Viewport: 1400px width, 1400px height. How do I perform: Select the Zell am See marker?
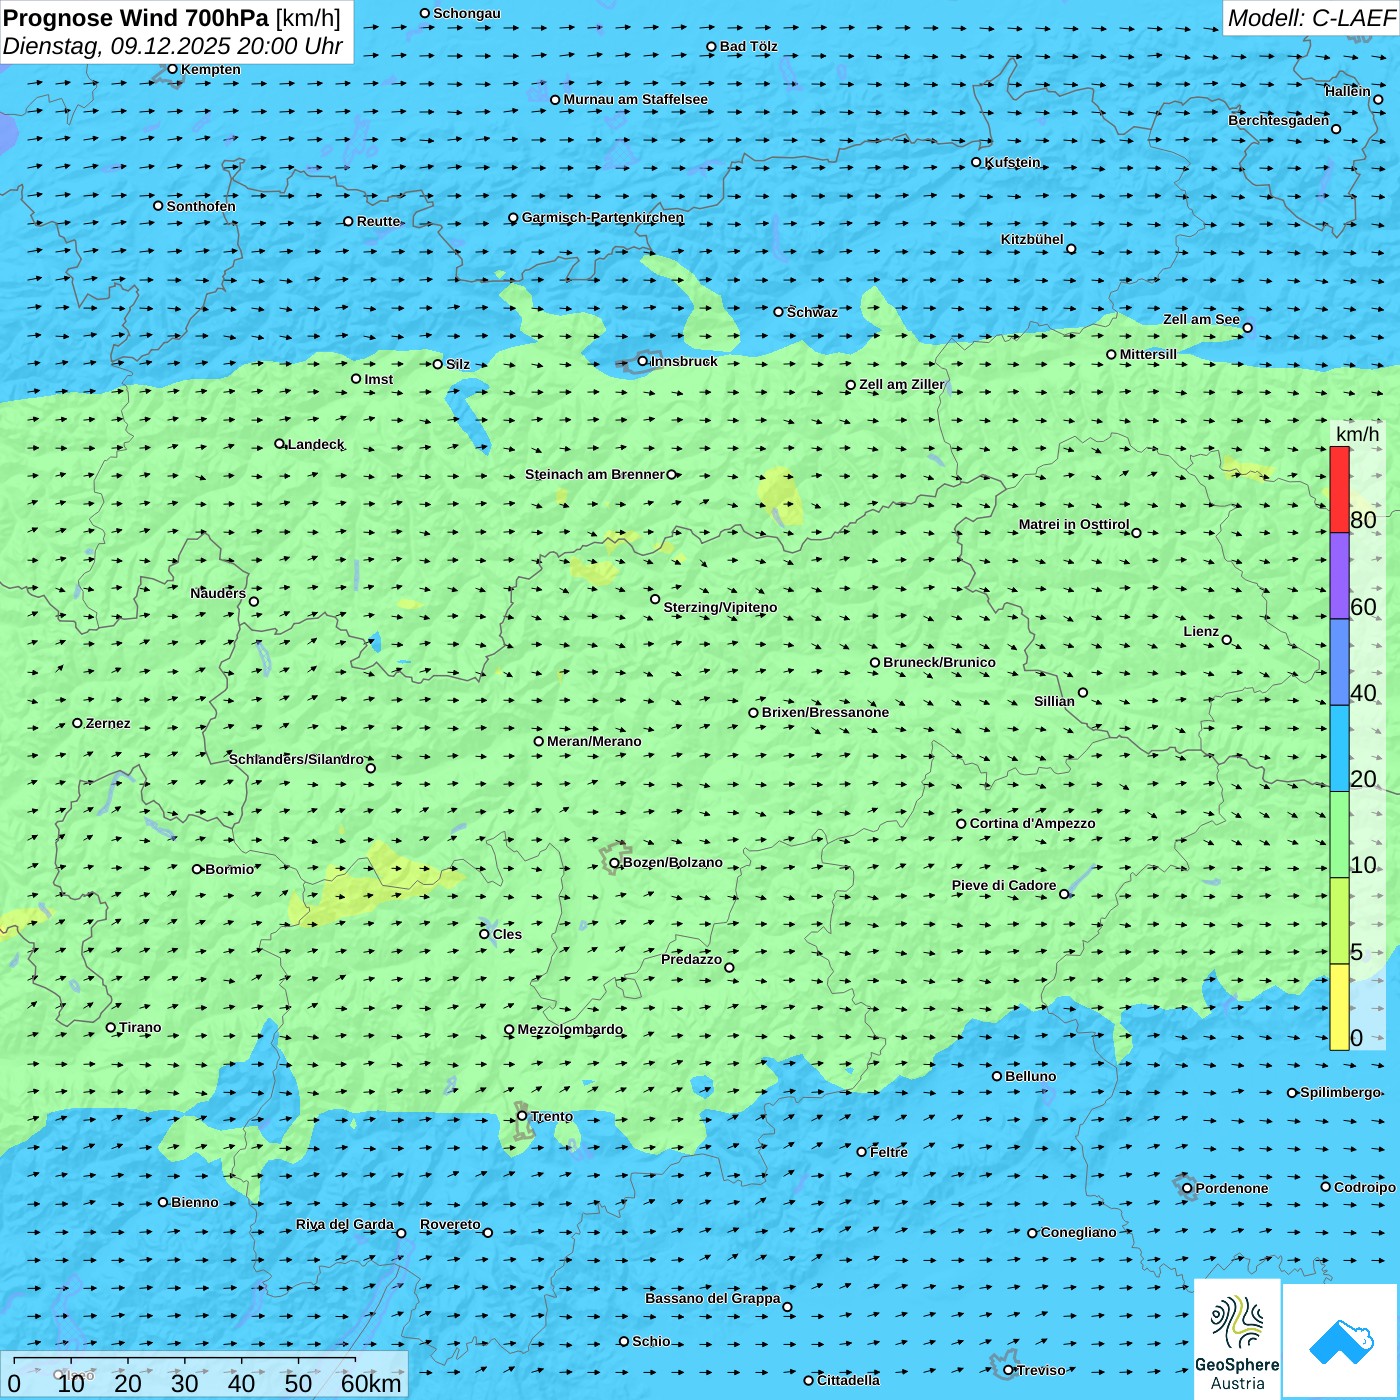1247,327
